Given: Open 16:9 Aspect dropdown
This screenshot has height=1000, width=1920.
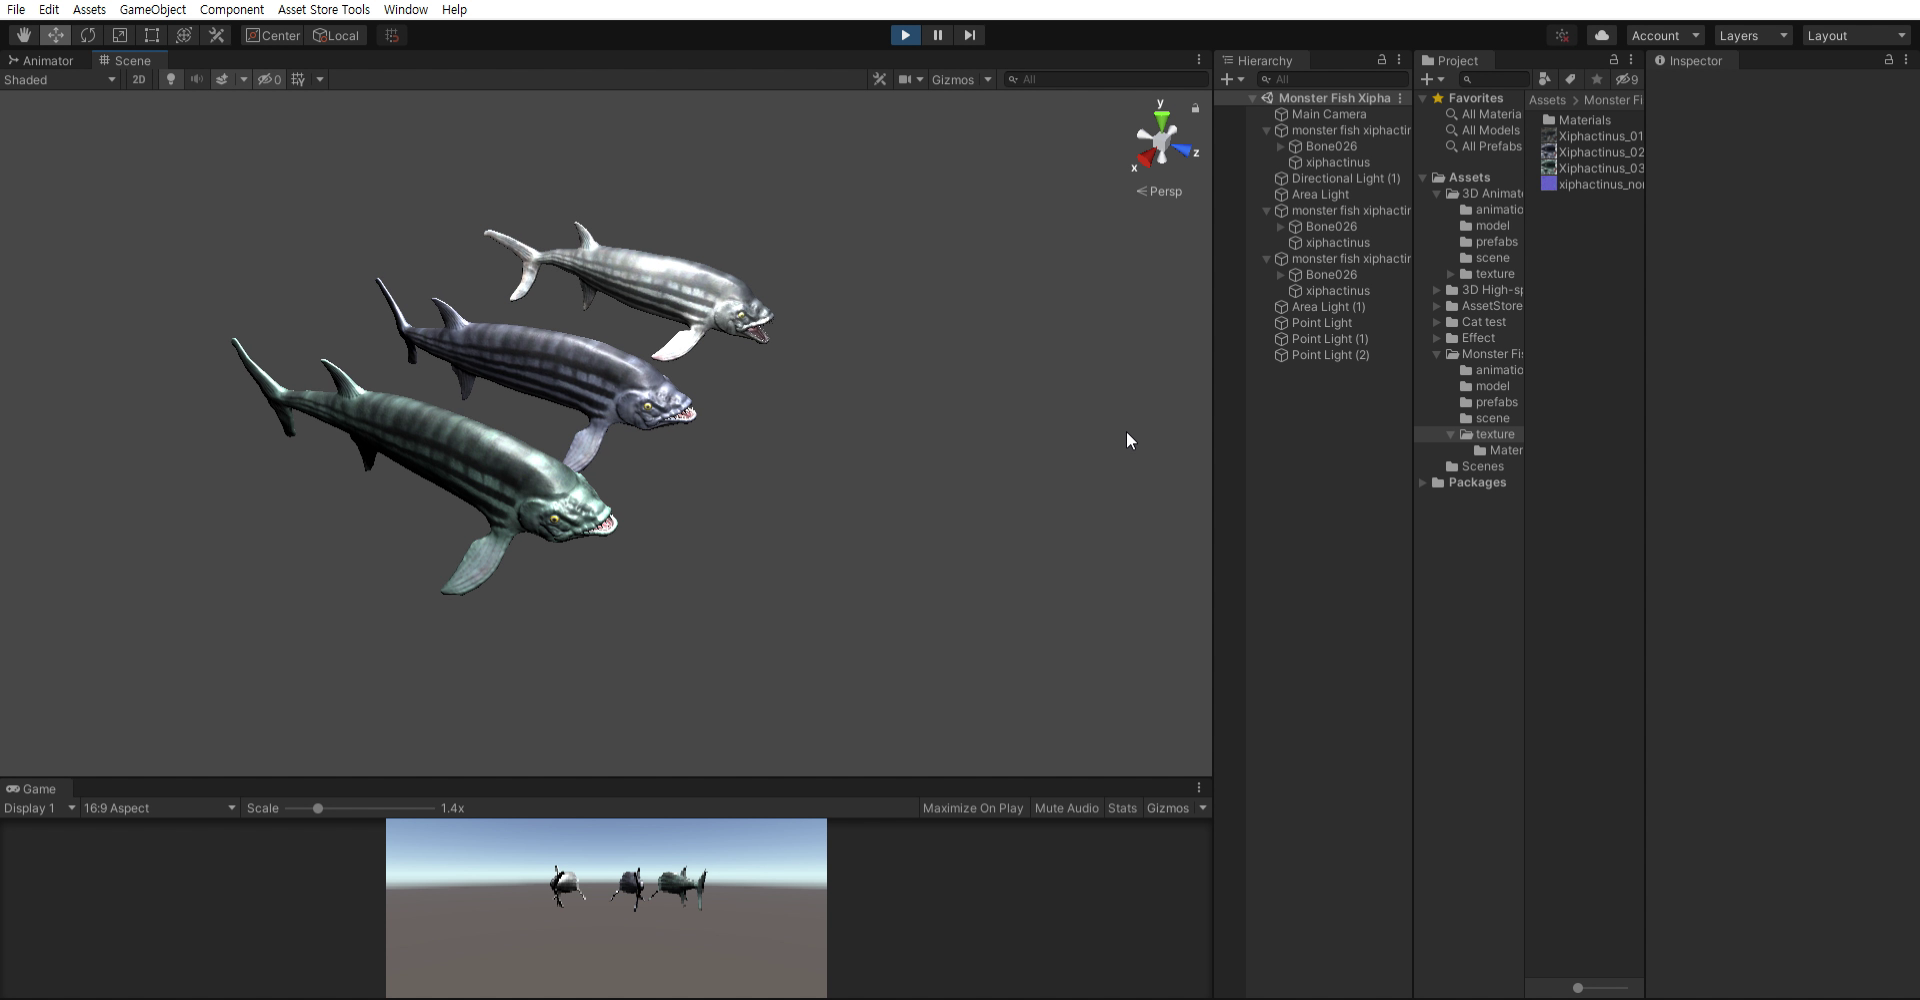Looking at the screenshot, I should (x=160, y=808).
